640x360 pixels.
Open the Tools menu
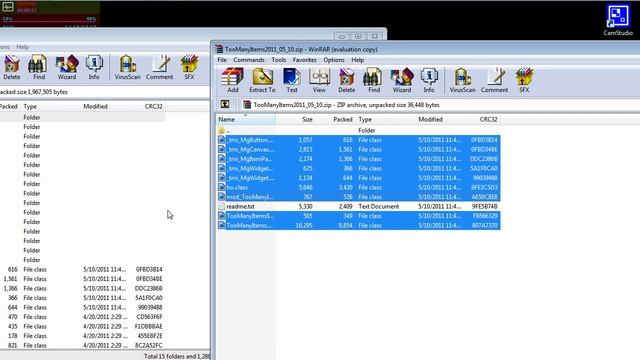(279, 60)
